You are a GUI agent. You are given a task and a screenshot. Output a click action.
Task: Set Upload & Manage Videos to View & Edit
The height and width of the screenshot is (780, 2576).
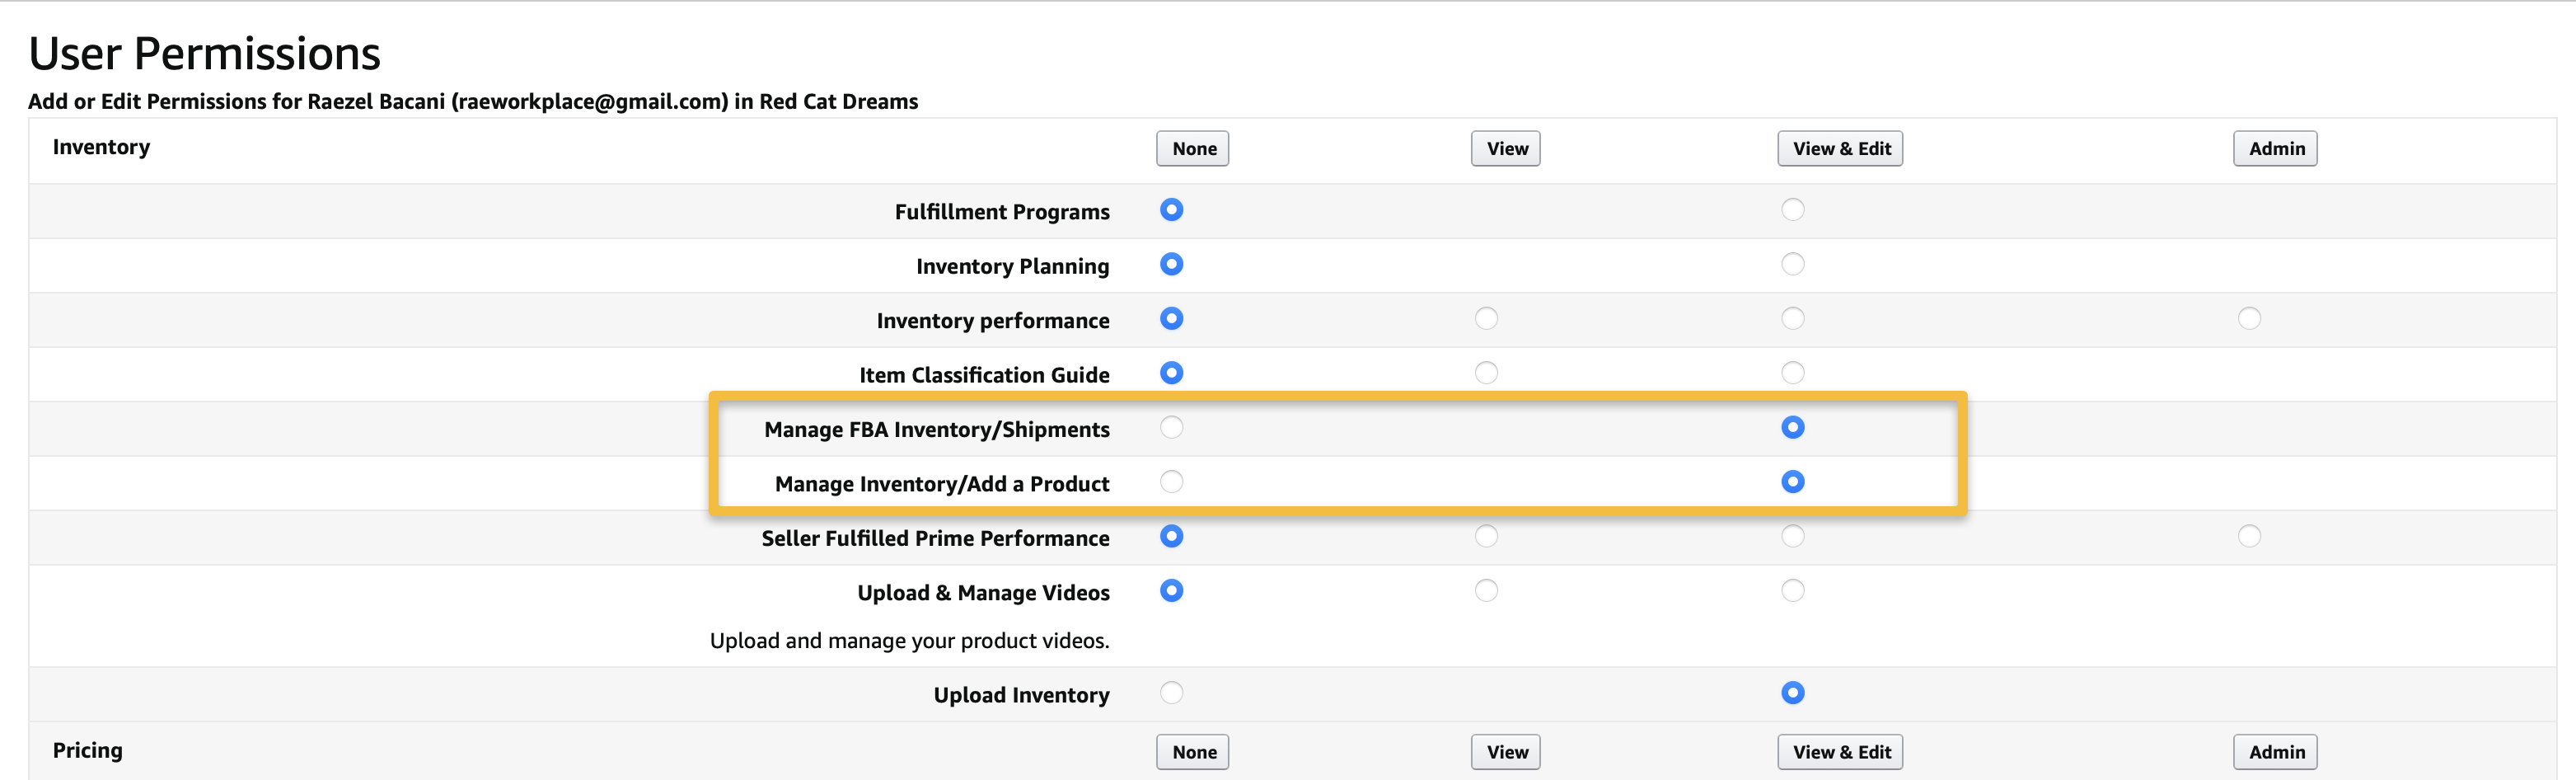1793,591
